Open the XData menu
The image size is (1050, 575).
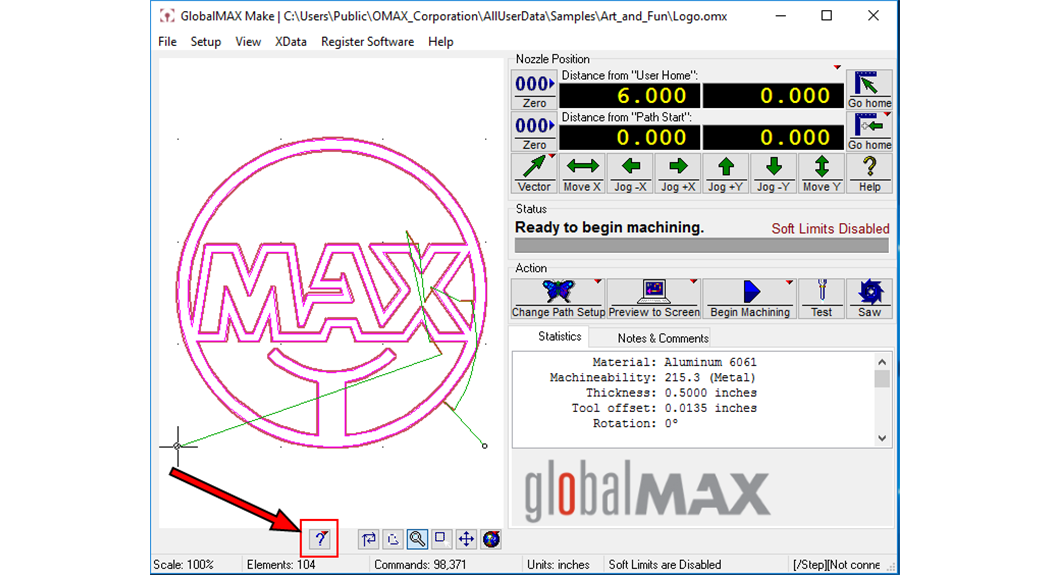[291, 42]
